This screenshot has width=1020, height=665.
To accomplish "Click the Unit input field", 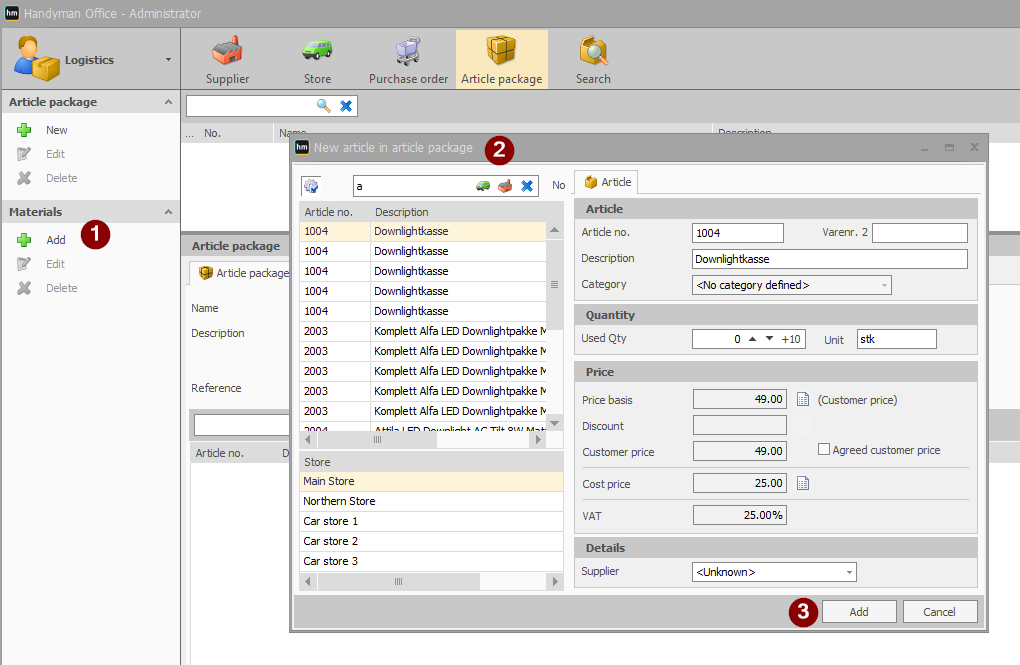I will (x=897, y=339).
